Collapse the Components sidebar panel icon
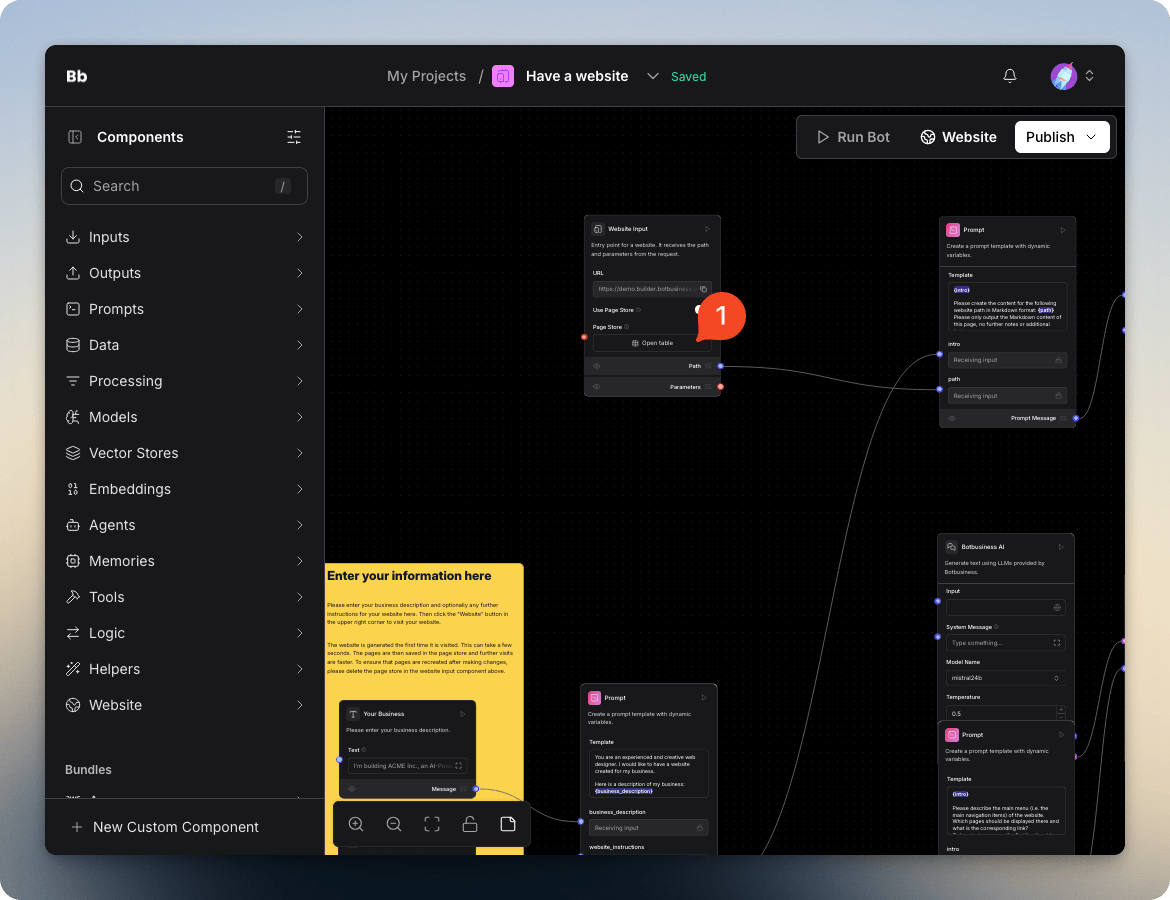This screenshot has height=900, width=1170. [74, 137]
